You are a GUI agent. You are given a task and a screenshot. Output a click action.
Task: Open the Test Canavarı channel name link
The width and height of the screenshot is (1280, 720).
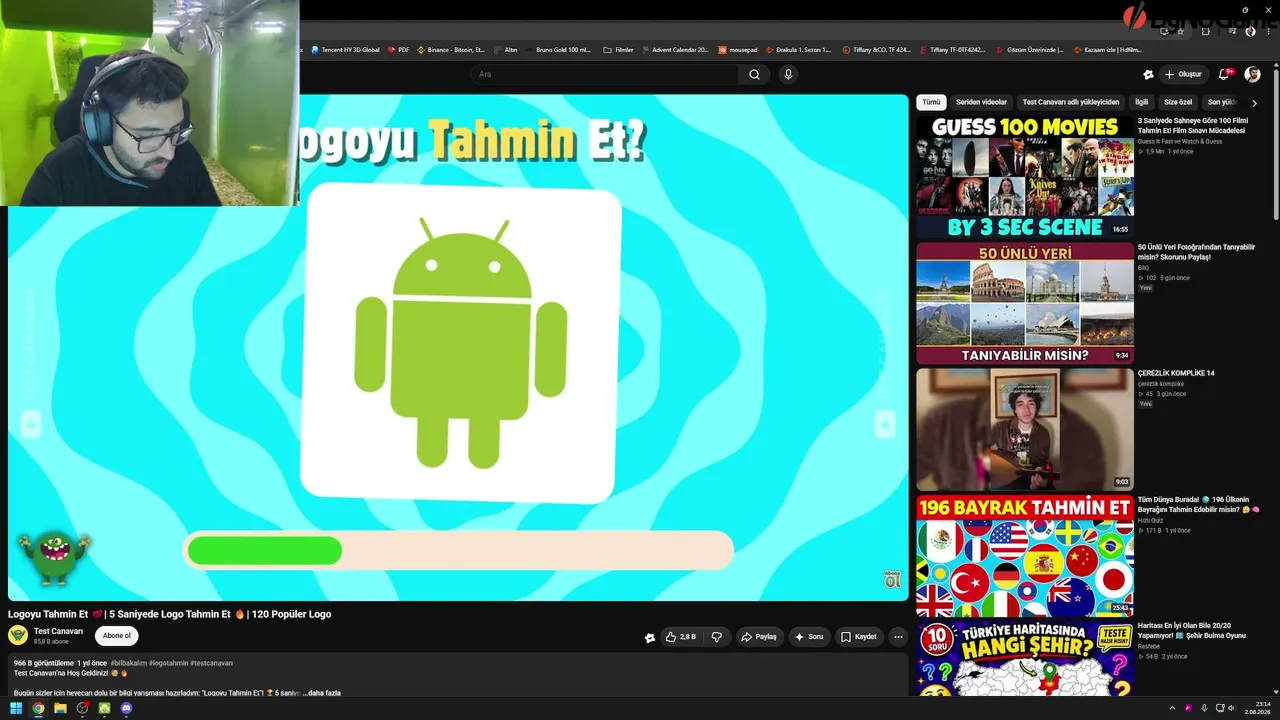[x=58, y=631]
